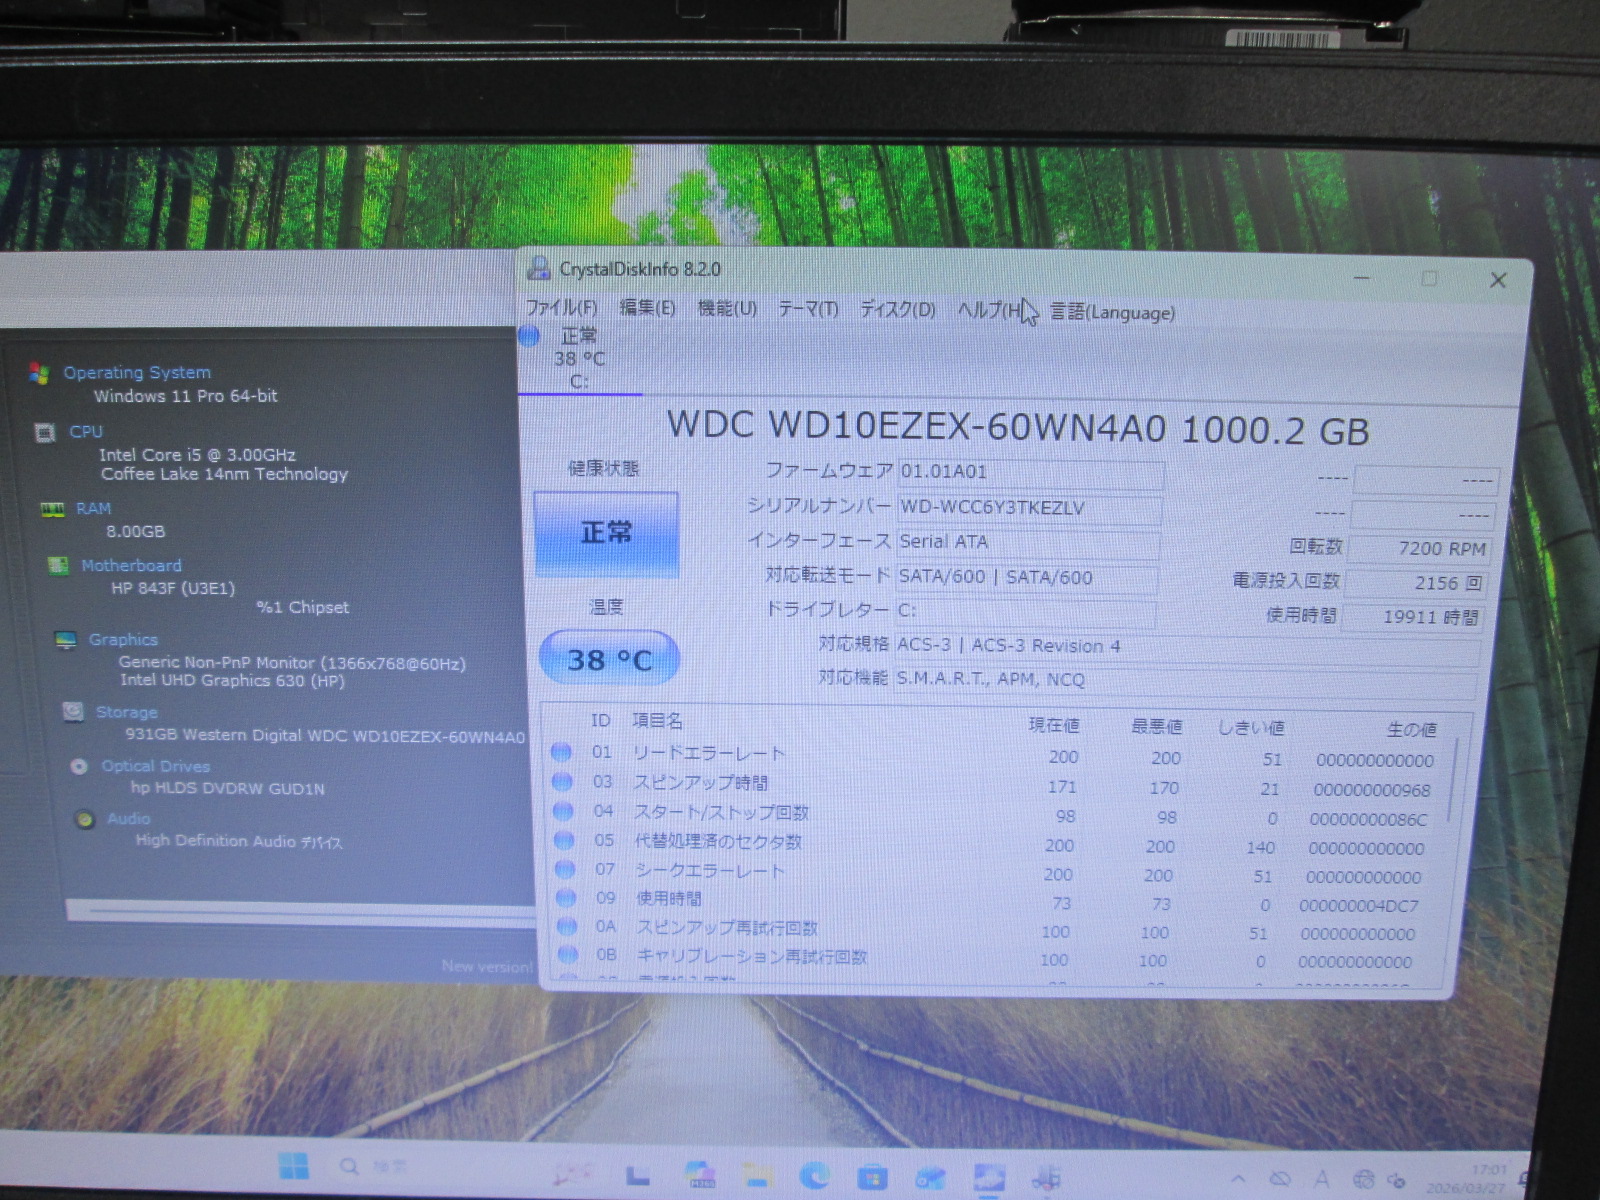Click the 38 °C temperature indicator
Image resolution: width=1600 pixels, height=1200 pixels.
[609, 659]
